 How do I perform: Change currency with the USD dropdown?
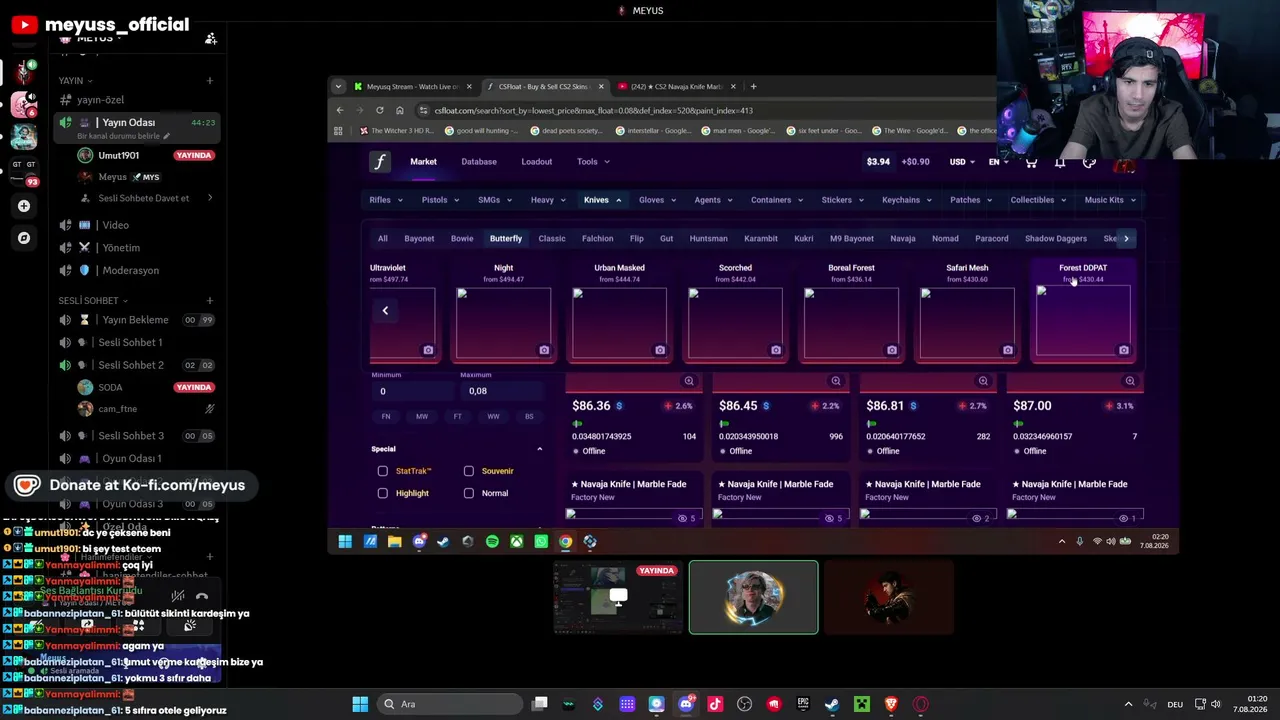pos(963,162)
